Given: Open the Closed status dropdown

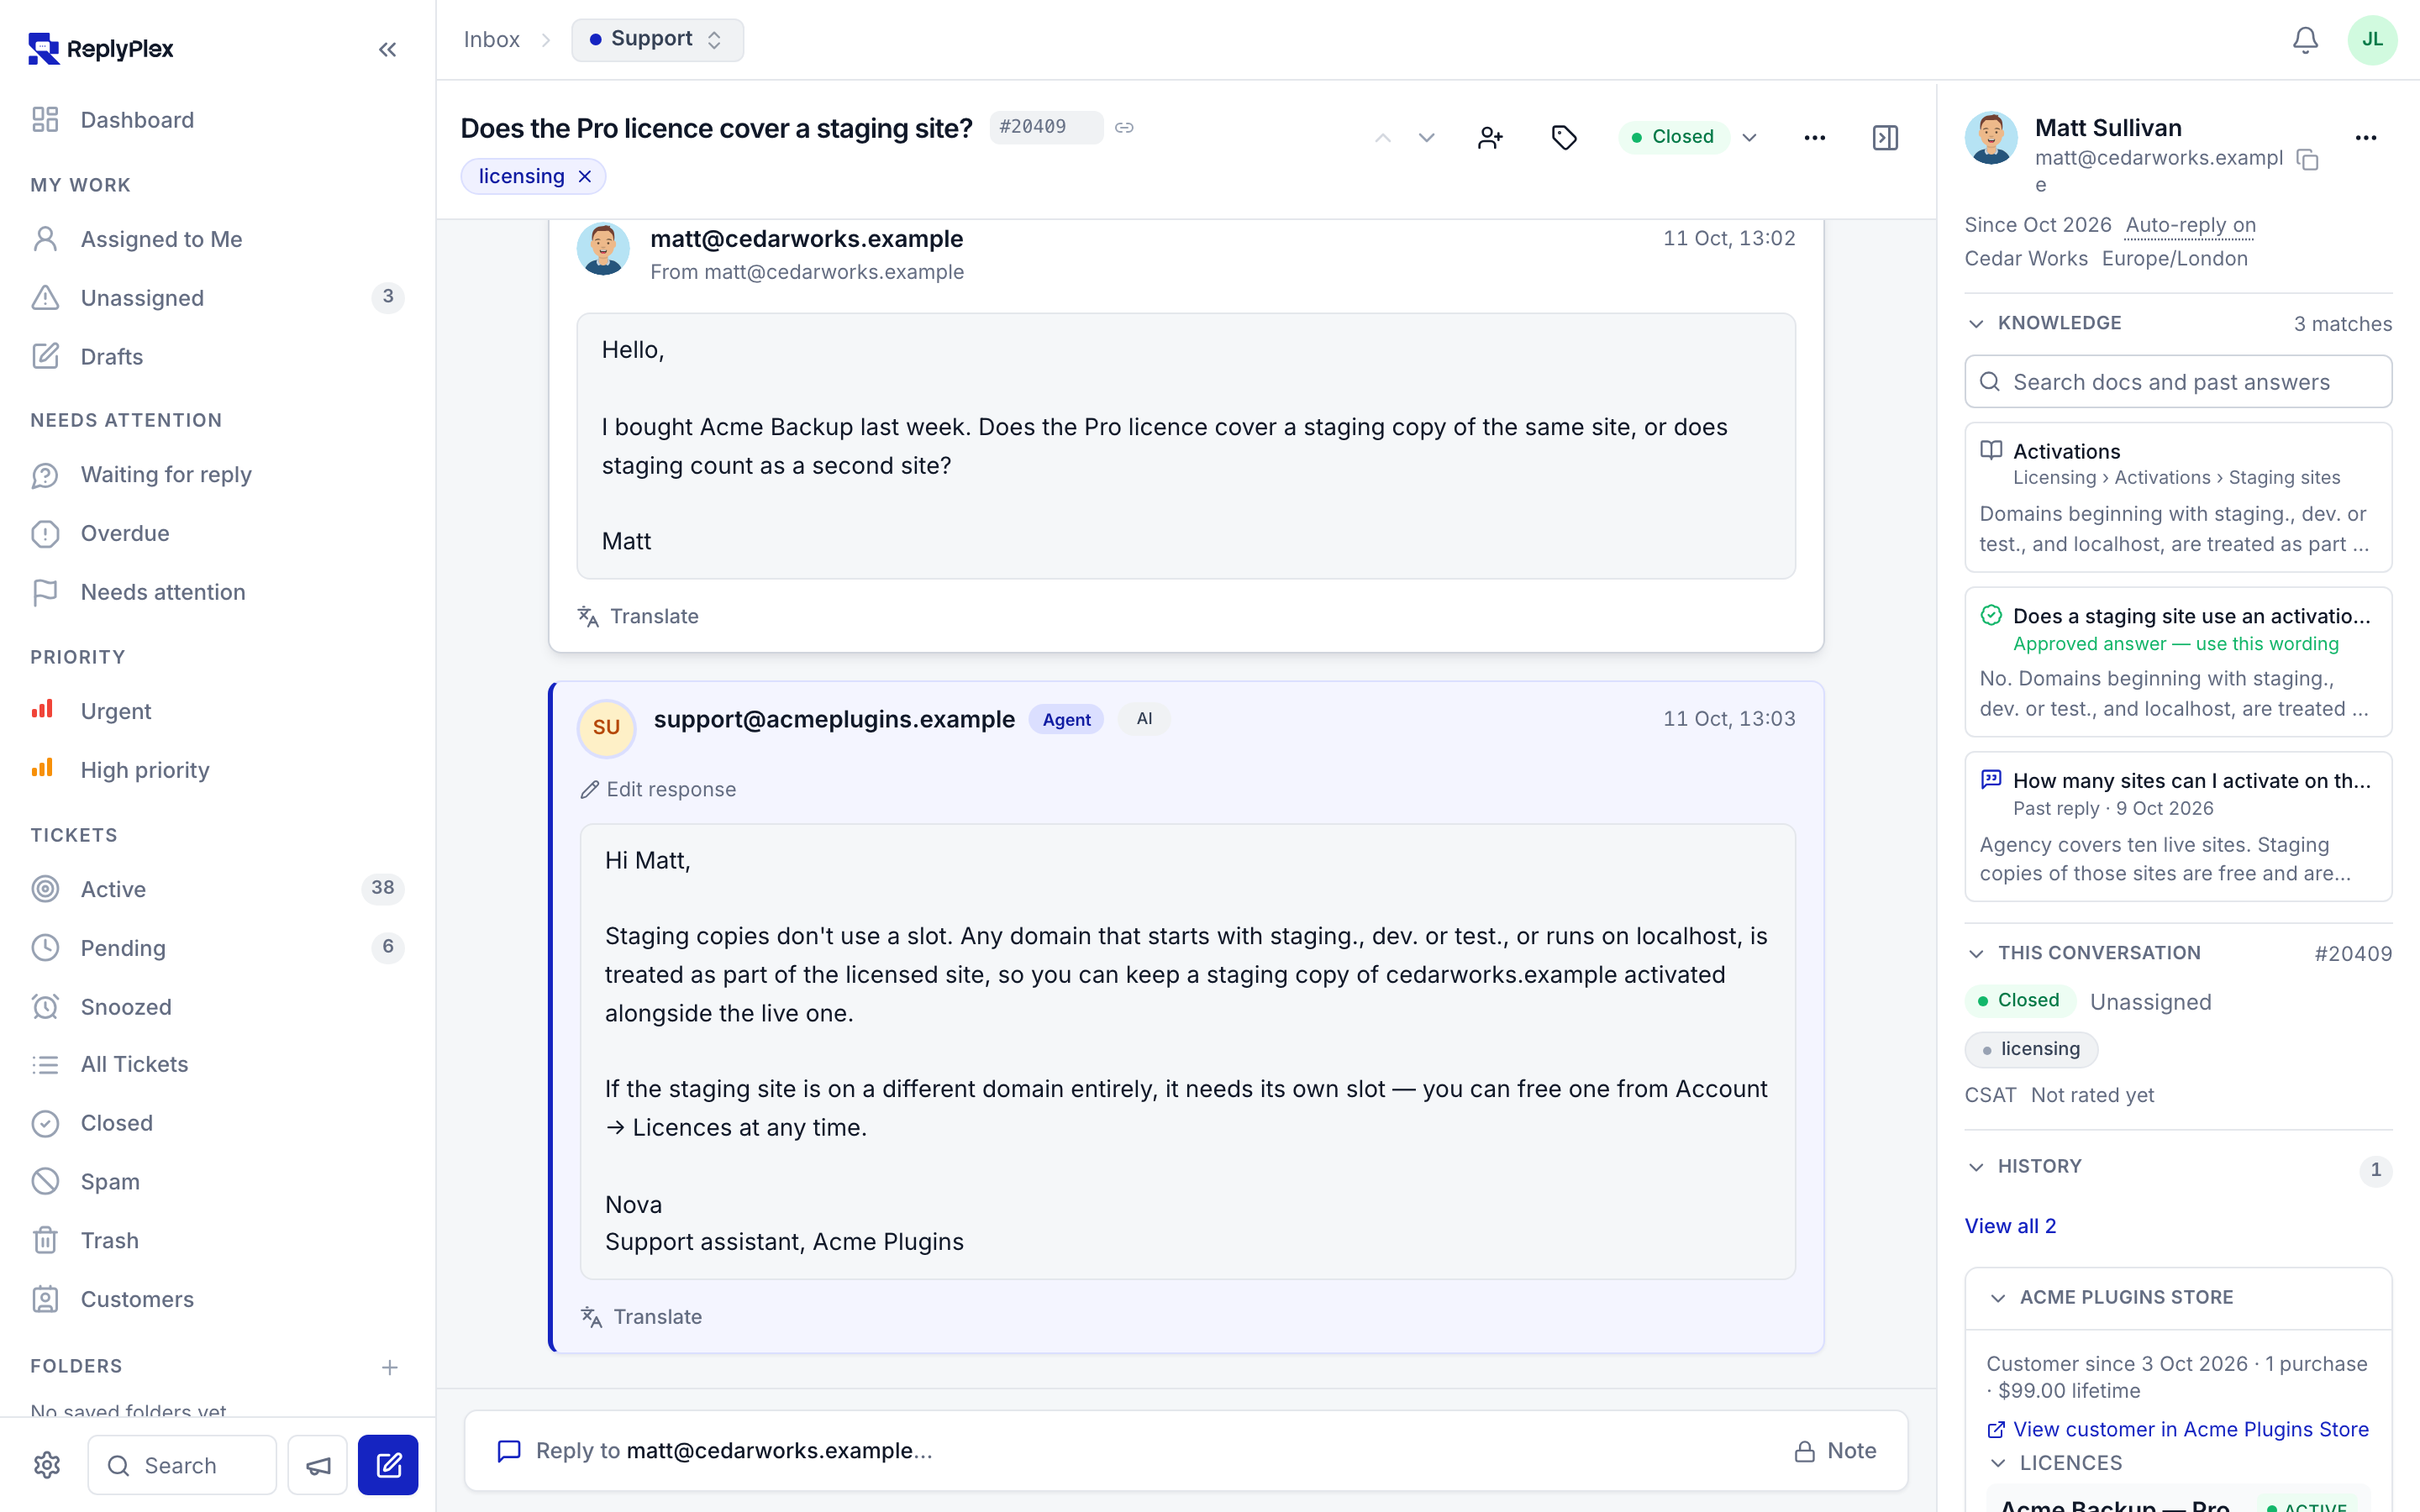Looking at the screenshot, I should tap(1690, 137).
